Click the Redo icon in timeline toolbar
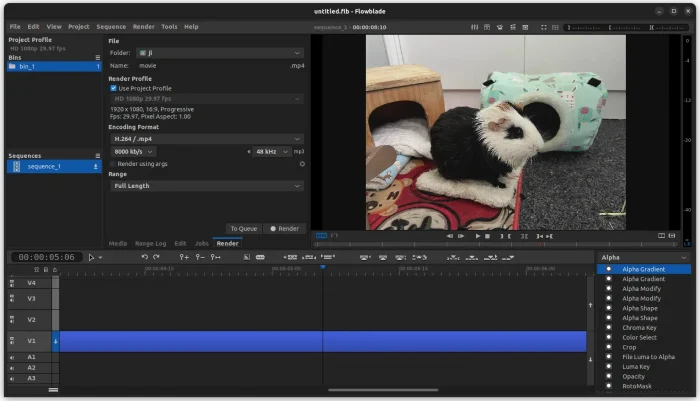 point(158,257)
